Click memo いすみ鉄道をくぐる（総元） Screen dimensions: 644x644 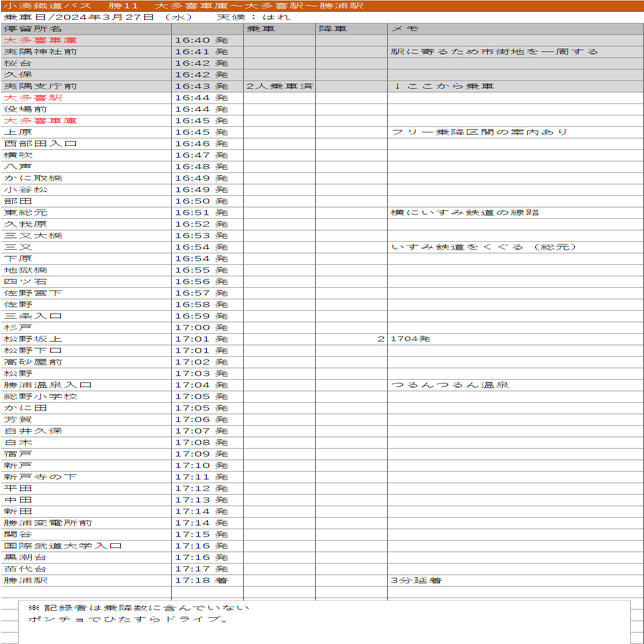pyautogui.click(x=483, y=247)
